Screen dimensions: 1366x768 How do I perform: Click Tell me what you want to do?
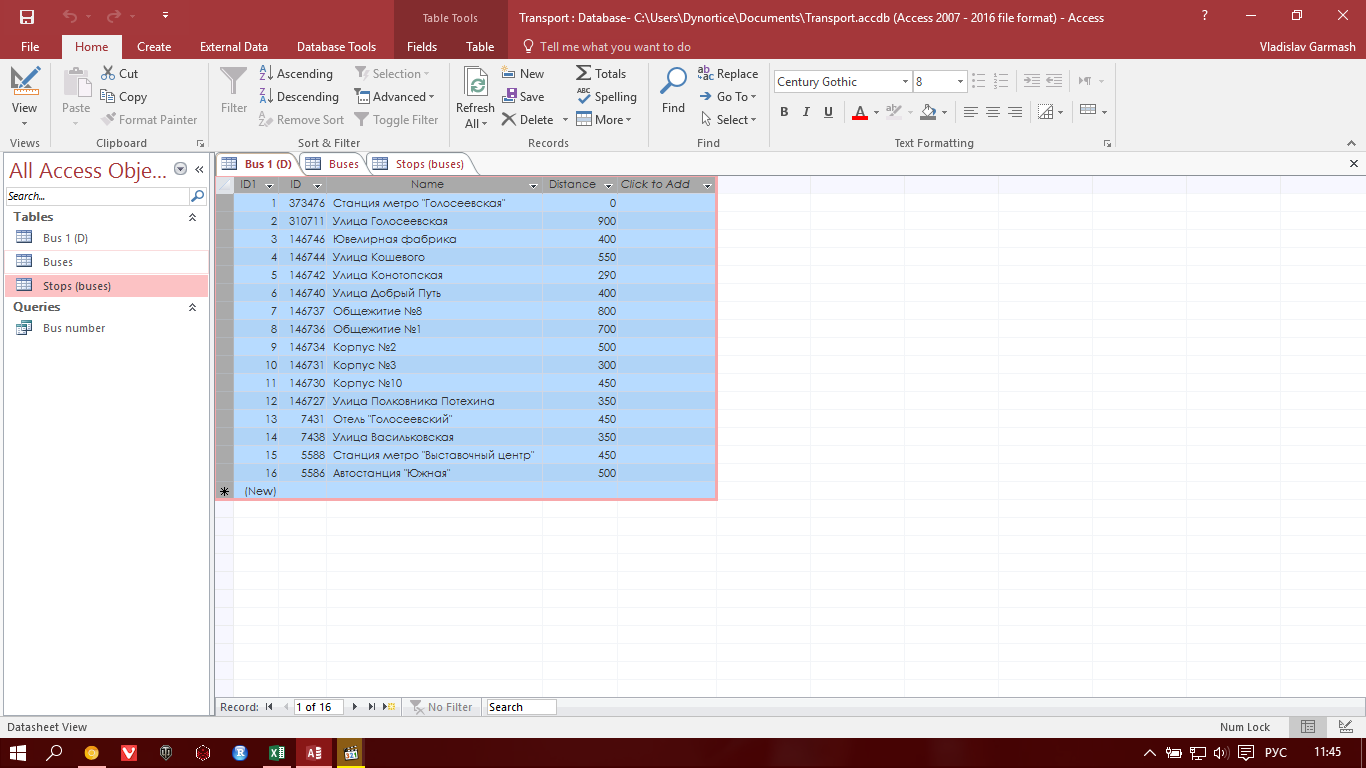pyautogui.click(x=607, y=47)
